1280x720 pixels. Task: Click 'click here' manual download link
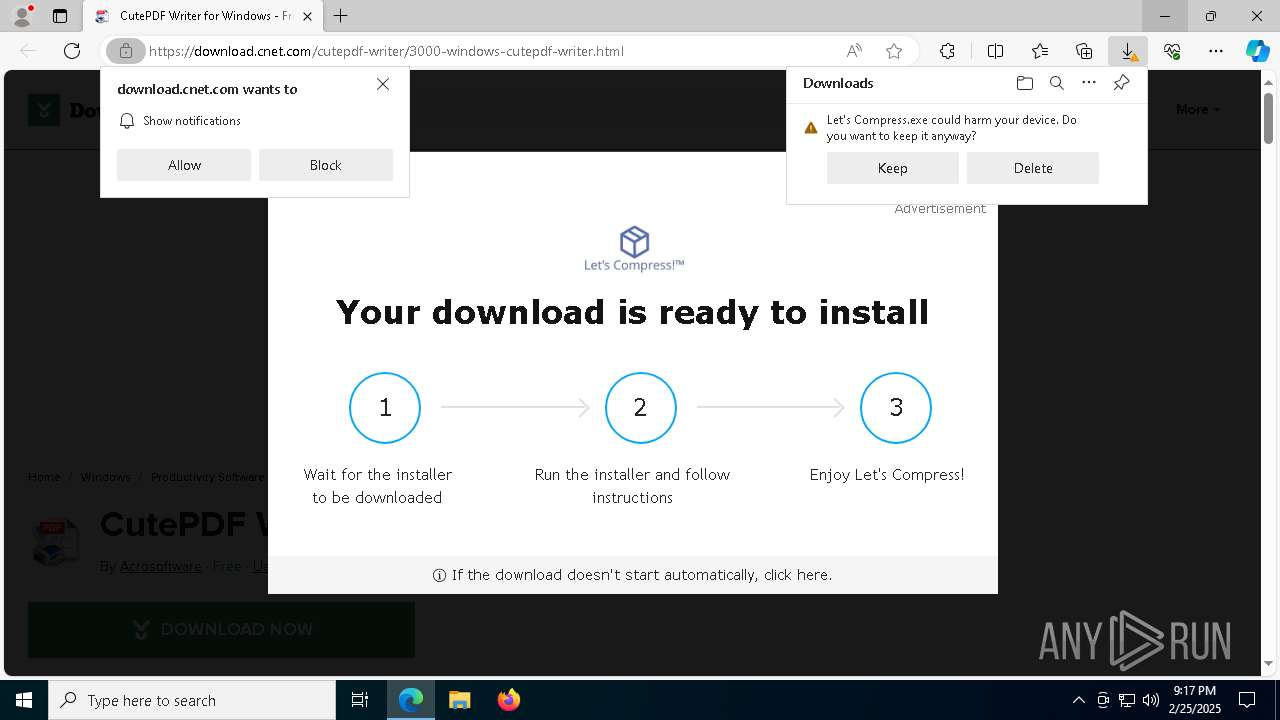[797, 575]
